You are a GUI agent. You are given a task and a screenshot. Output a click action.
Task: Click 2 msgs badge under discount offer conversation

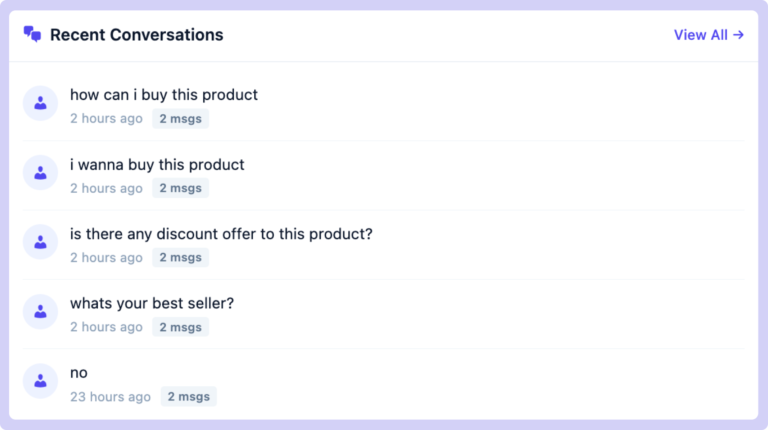pyautogui.click(x=180, y=258)
